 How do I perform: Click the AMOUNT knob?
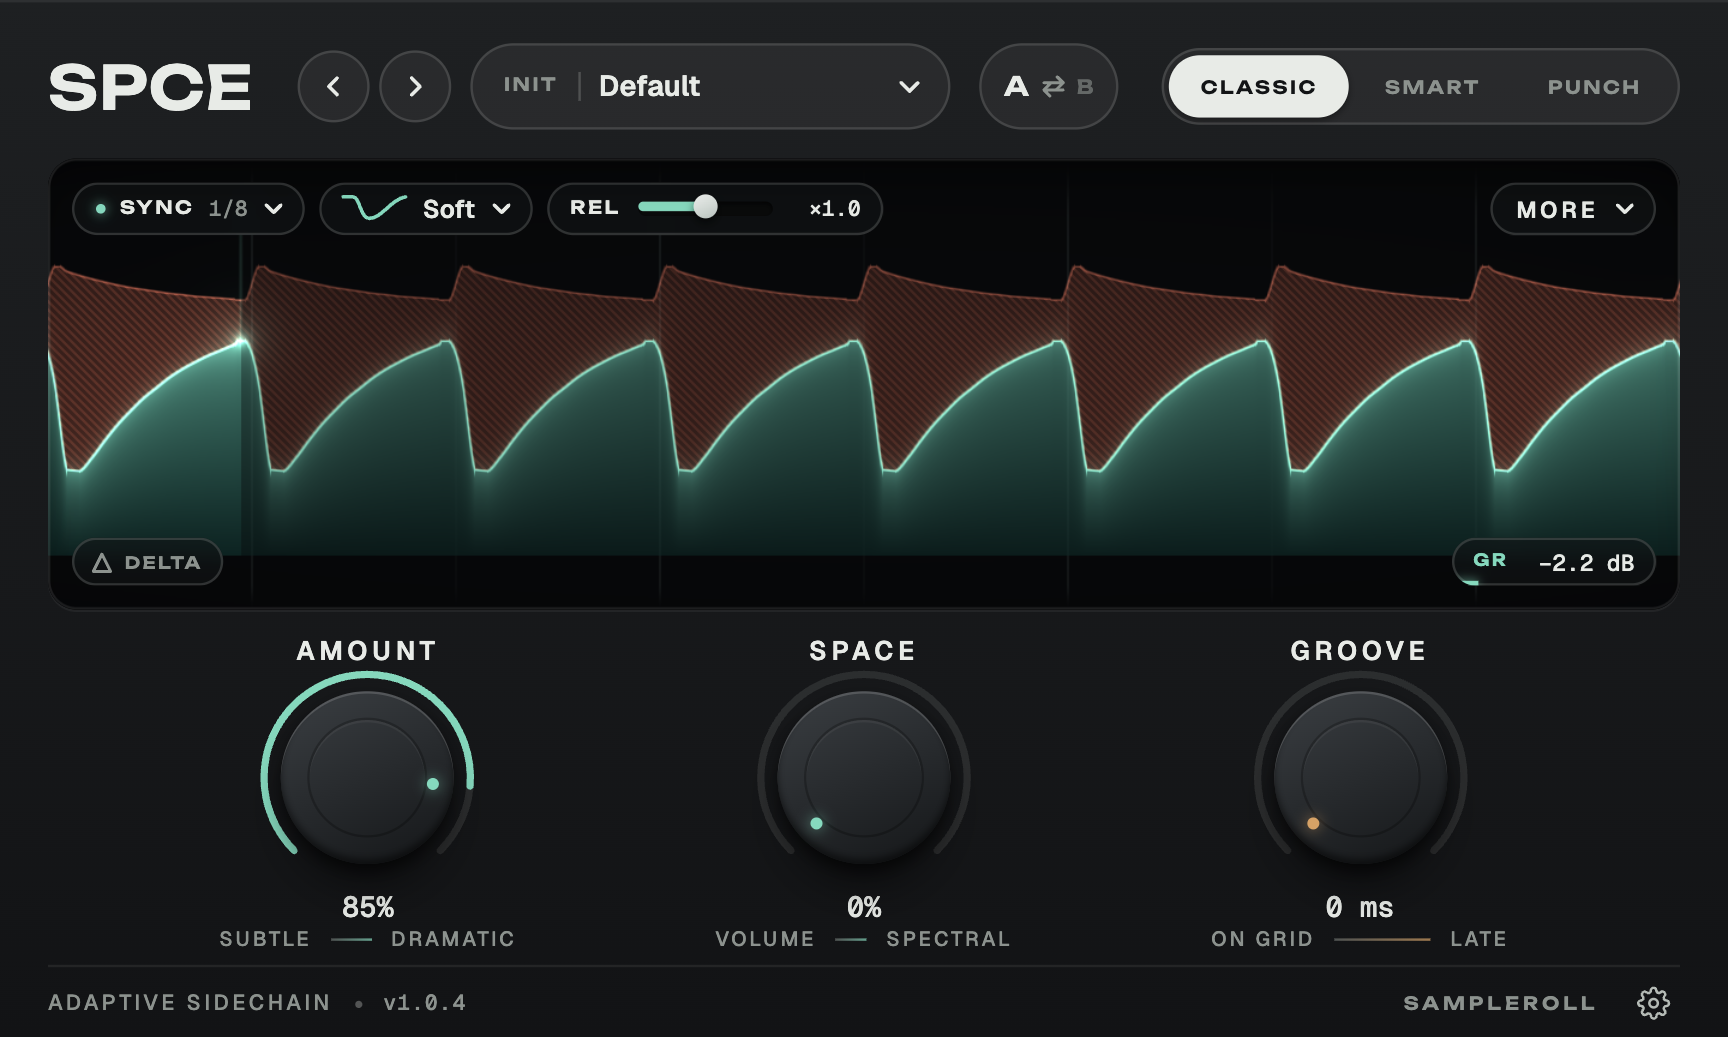[367, 777]
